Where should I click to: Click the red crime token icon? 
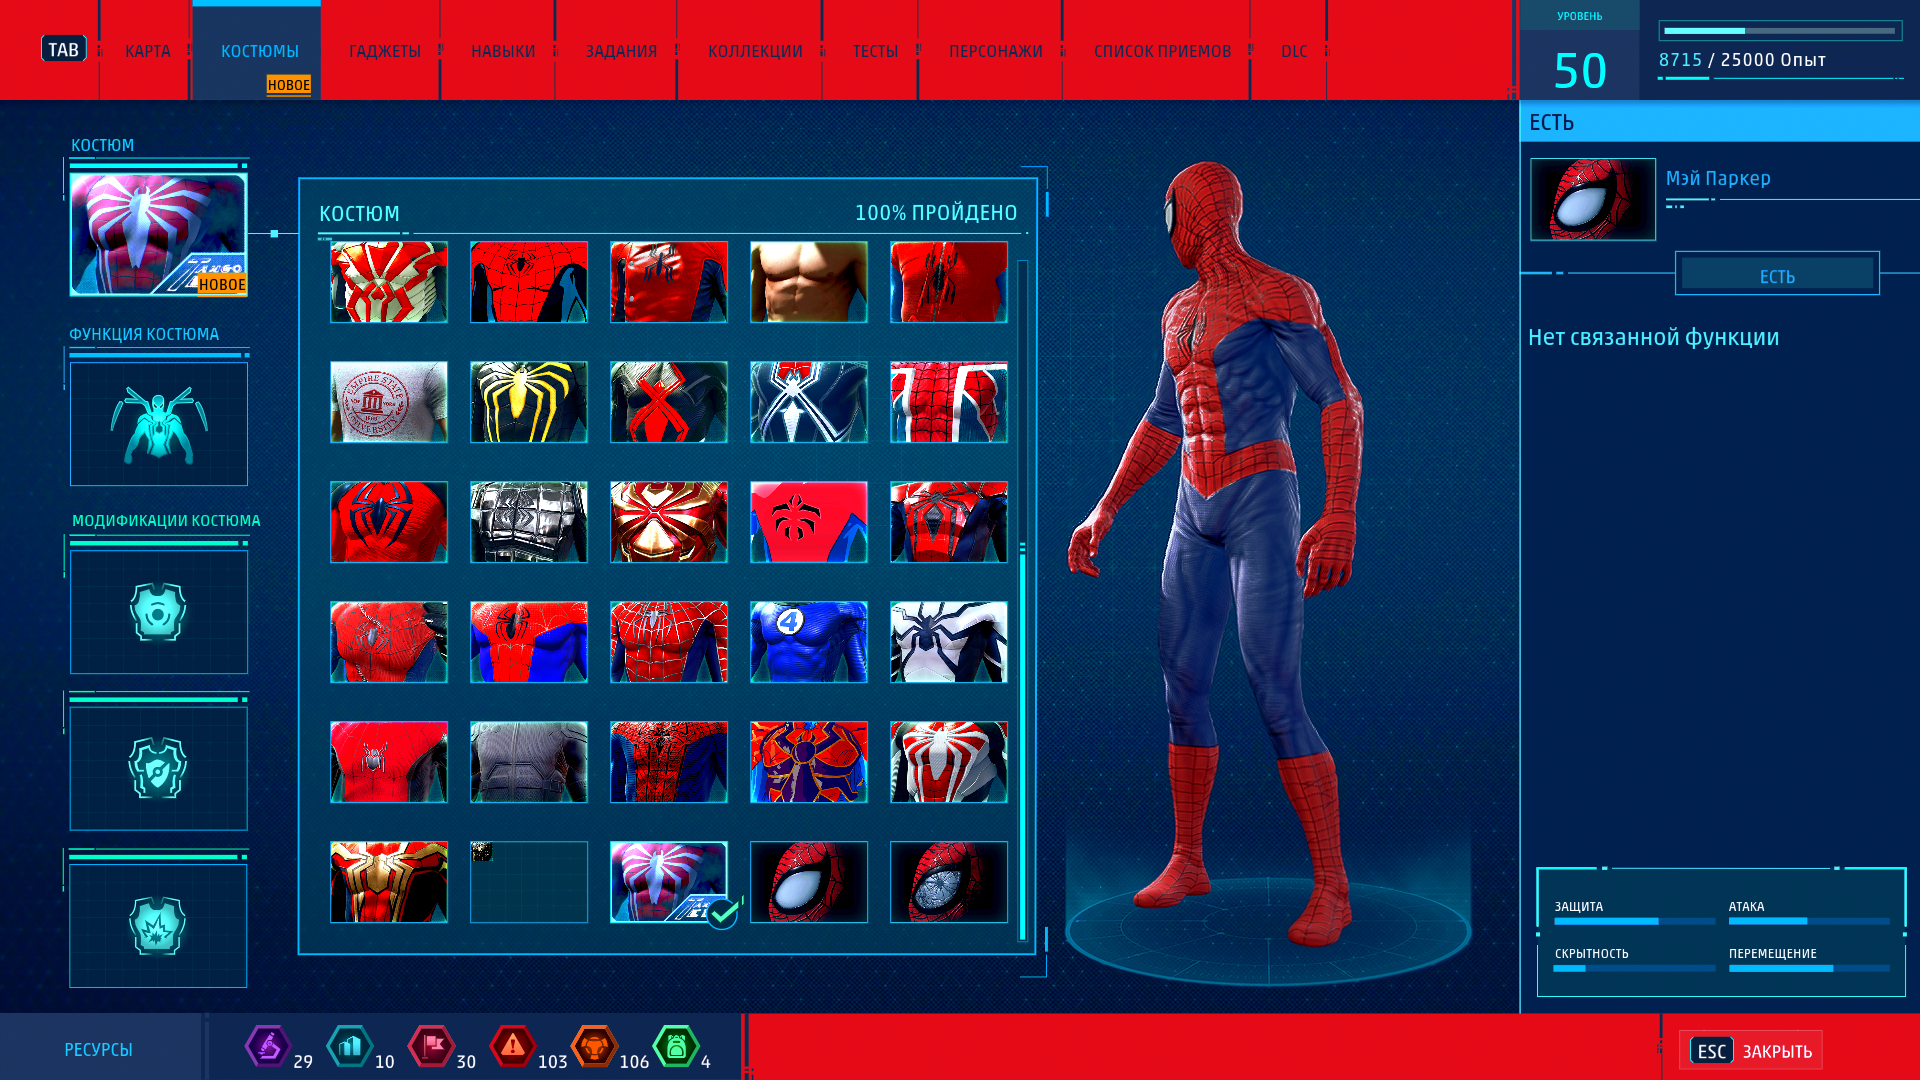click(x=513, y=1047)
